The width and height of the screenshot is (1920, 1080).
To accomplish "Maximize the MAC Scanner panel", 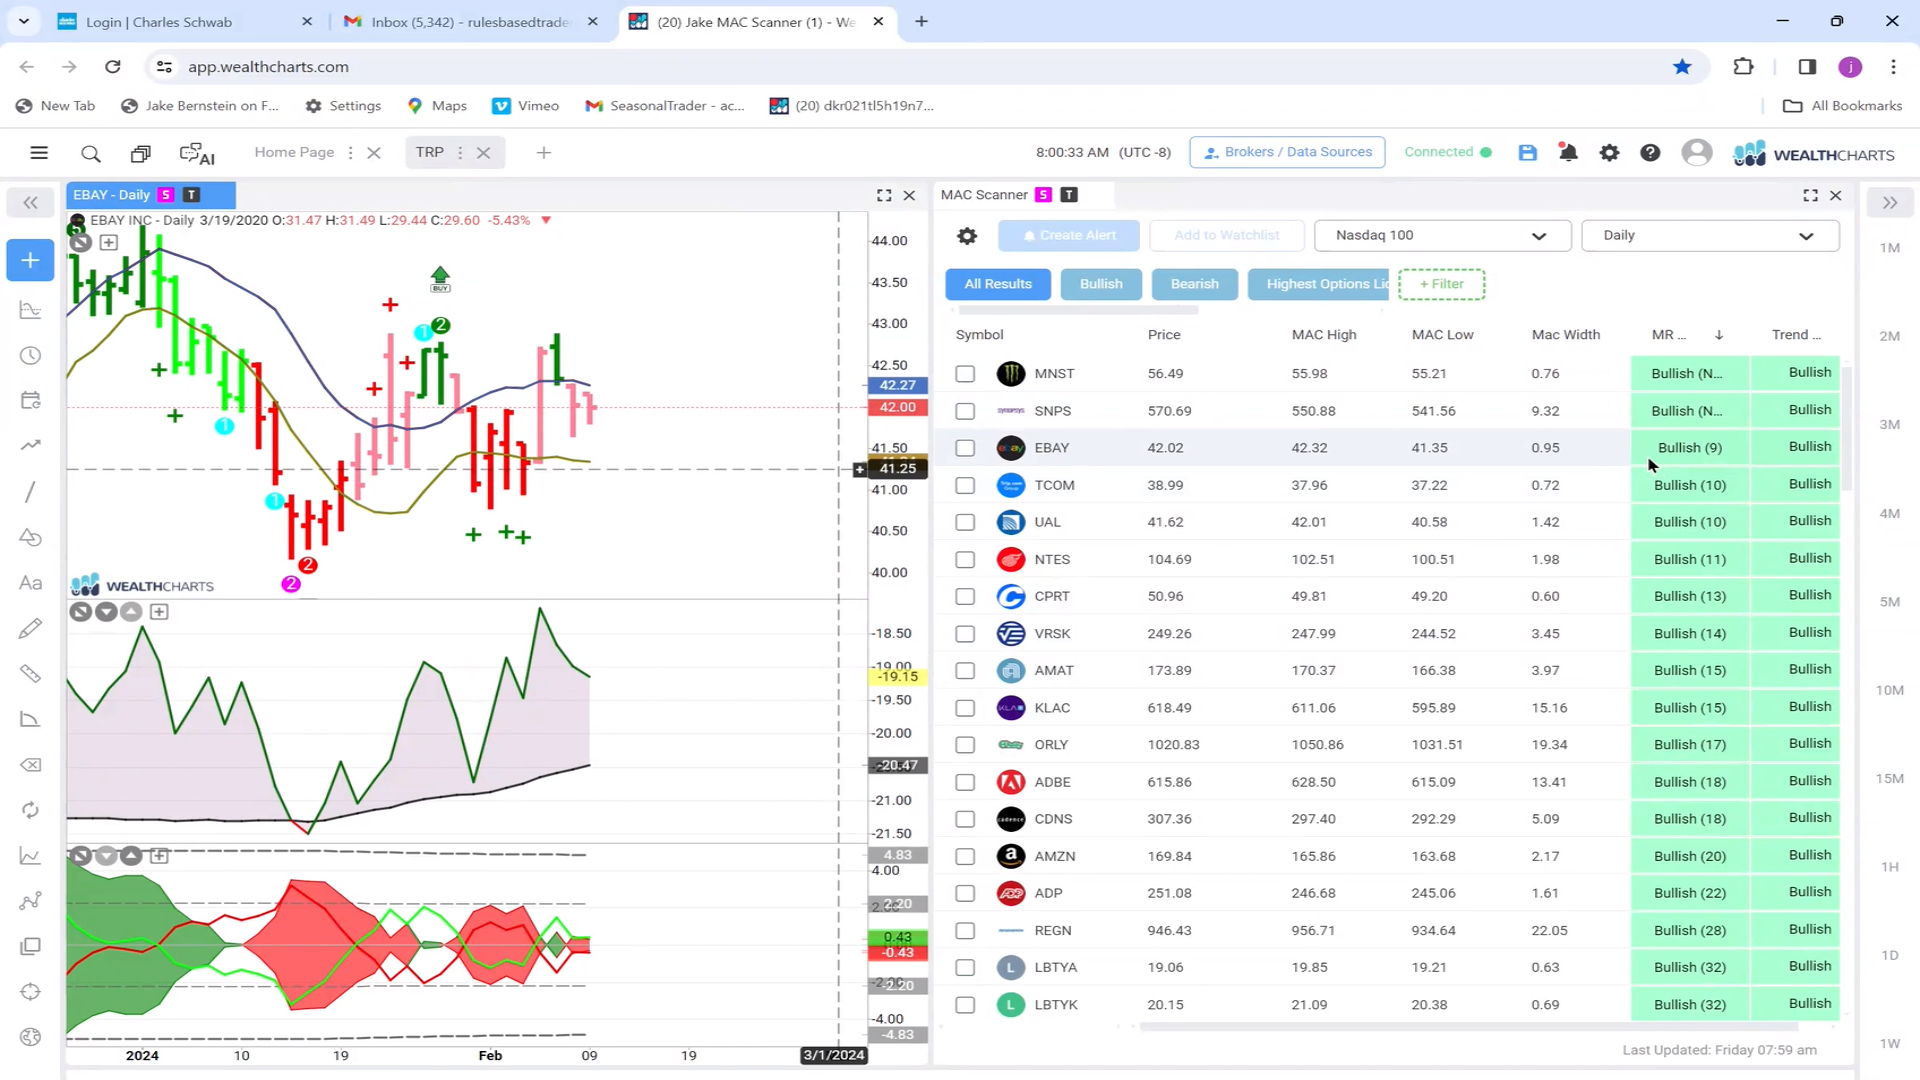I will coord(1810,195).
